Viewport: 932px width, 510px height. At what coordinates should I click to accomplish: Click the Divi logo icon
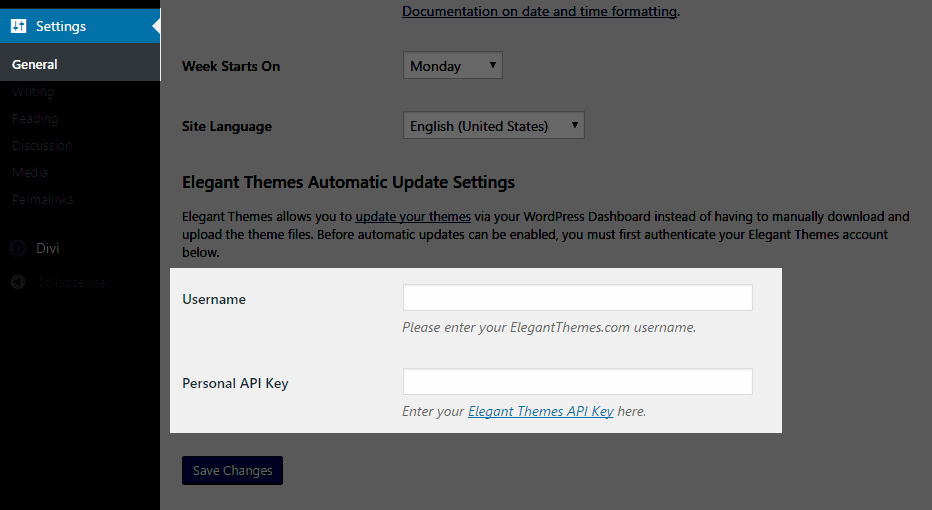tap(18, 248)
